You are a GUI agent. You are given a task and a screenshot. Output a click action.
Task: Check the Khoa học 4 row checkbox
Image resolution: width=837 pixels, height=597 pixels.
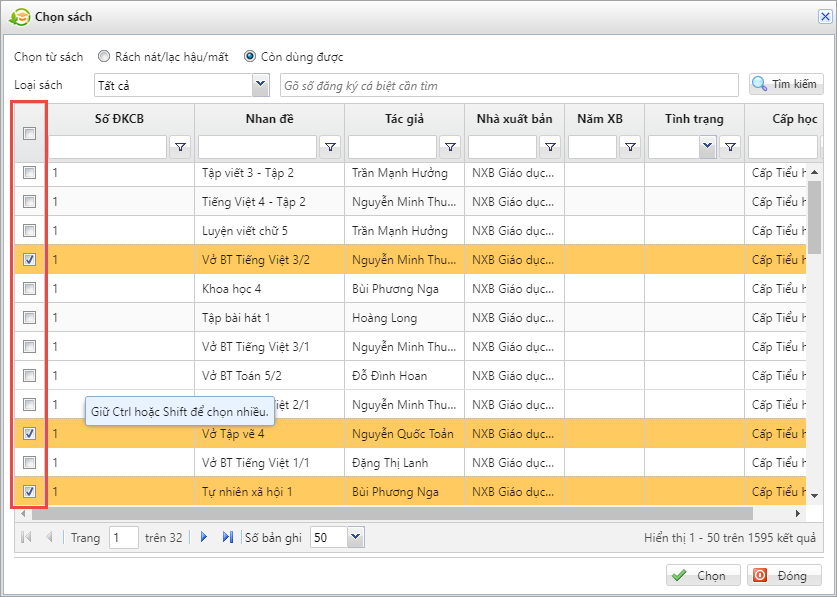point(30,289)
